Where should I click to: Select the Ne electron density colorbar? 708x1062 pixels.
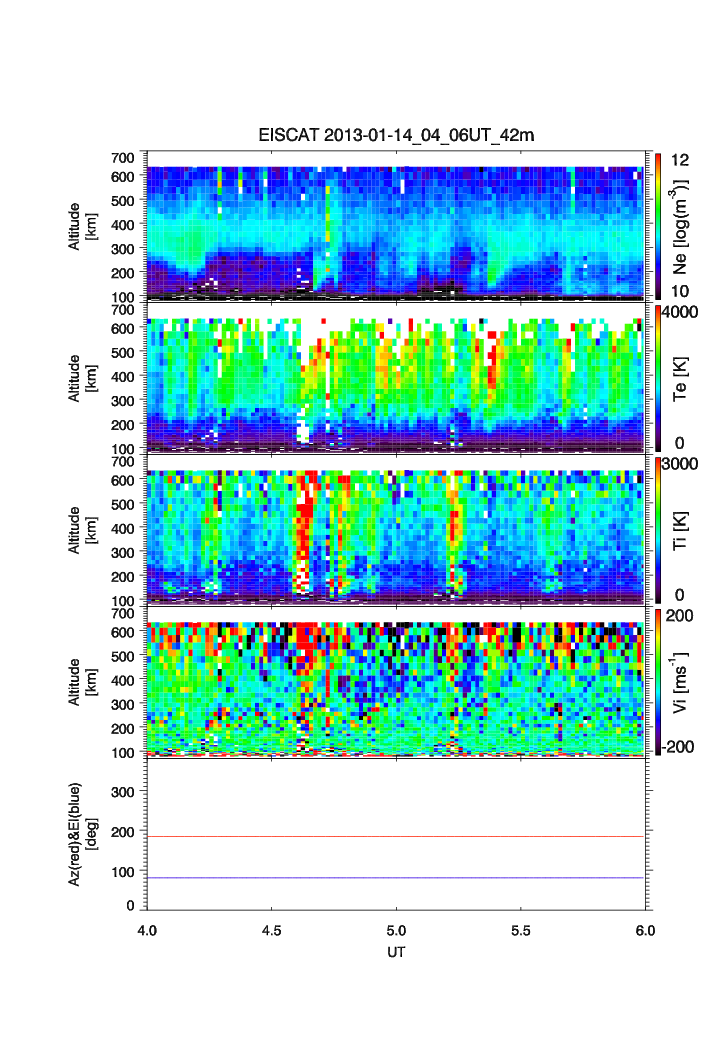pos(658,226)
